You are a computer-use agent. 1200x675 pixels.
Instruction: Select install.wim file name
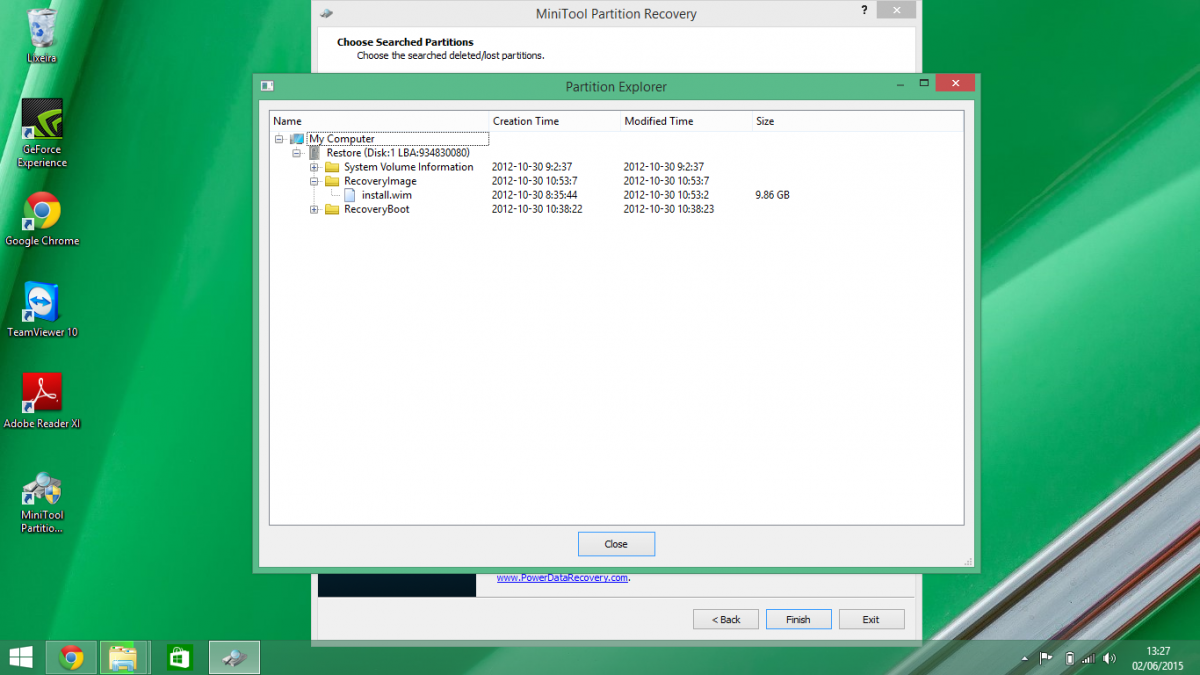tap(386, 195)
